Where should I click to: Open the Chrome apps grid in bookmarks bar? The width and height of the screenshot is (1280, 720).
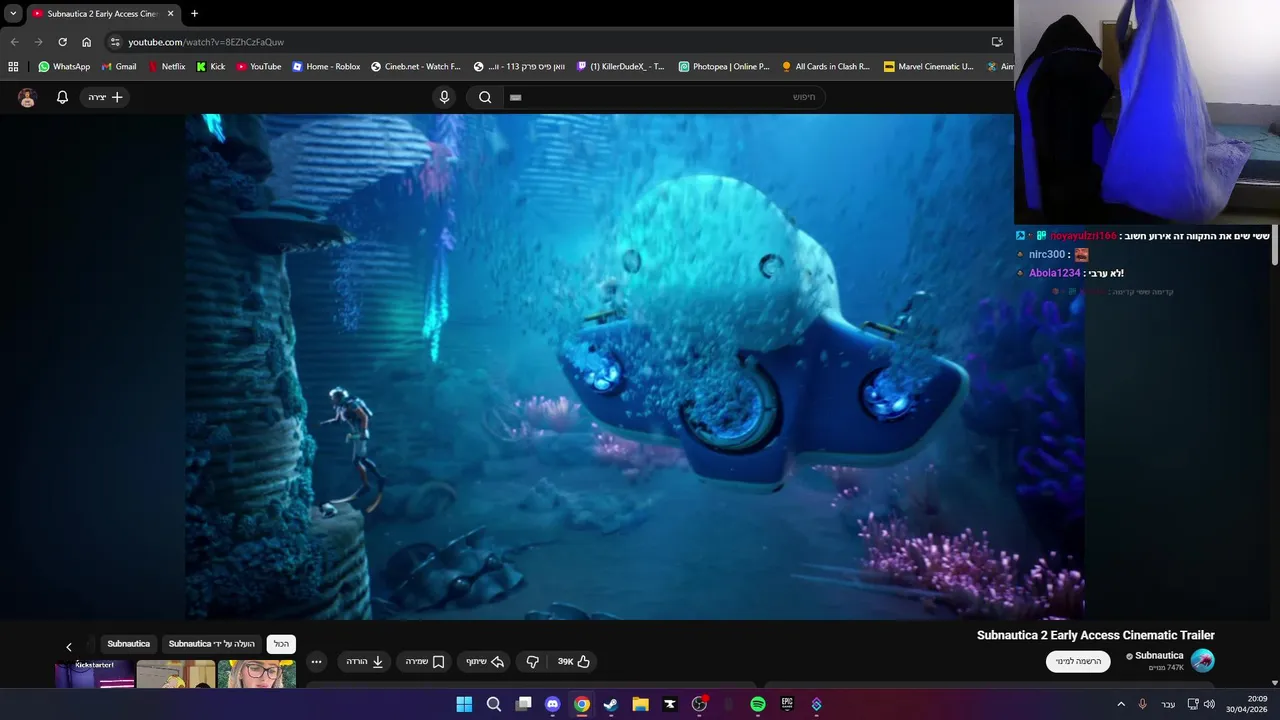[x=13, y=67]
